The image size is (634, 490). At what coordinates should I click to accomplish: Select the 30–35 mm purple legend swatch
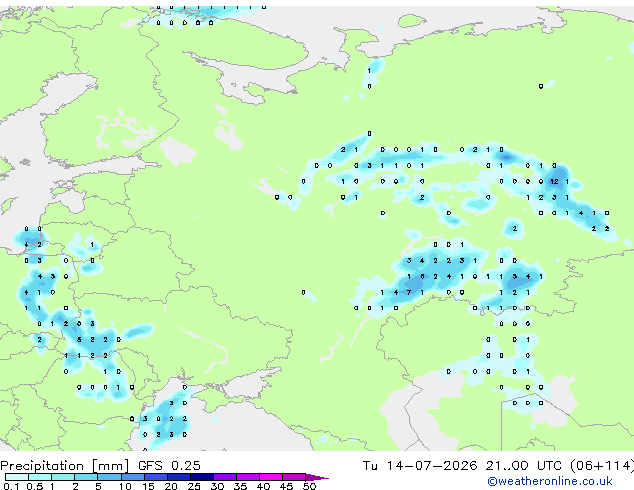pos(224,477)
